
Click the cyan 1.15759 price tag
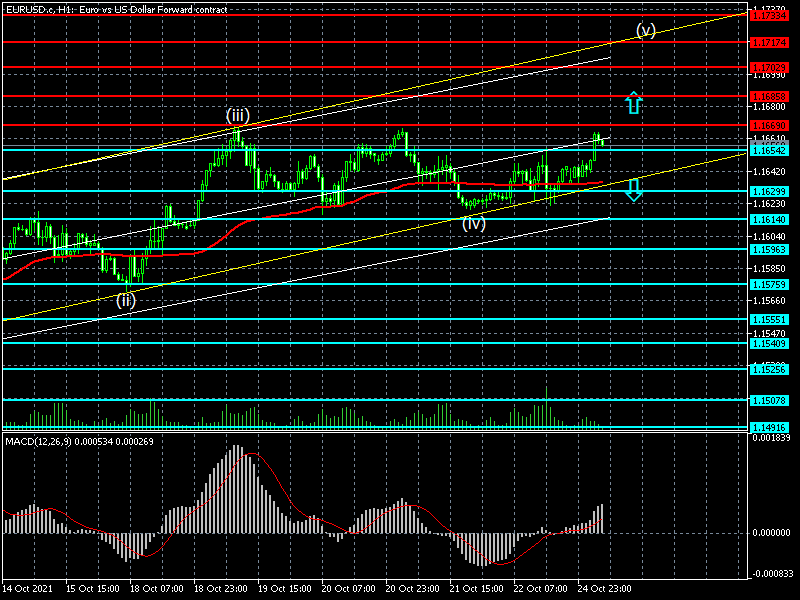770,284
